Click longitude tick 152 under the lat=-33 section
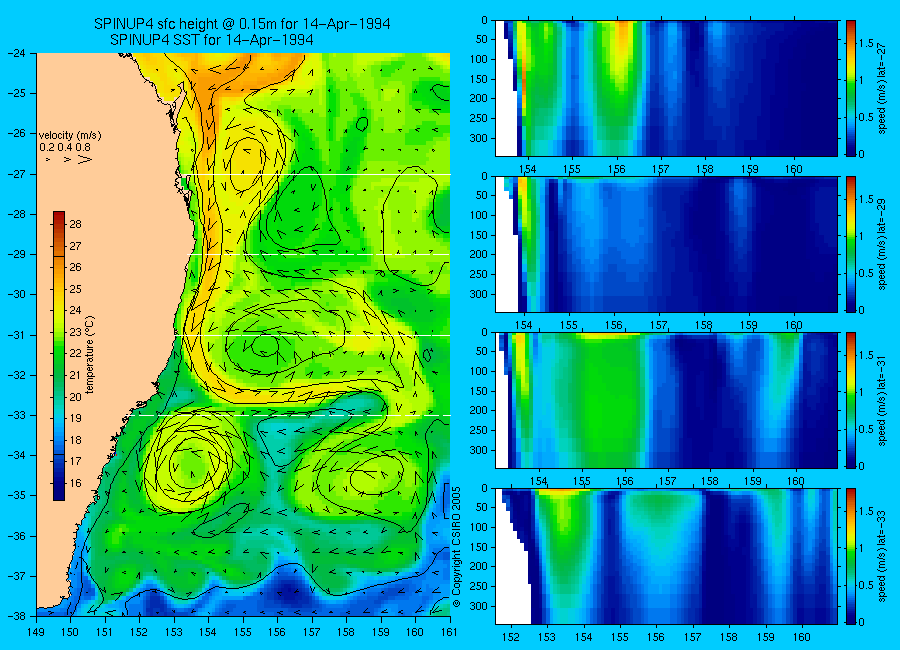The height and width of the screenshot is (650, 900). [510, 637]
